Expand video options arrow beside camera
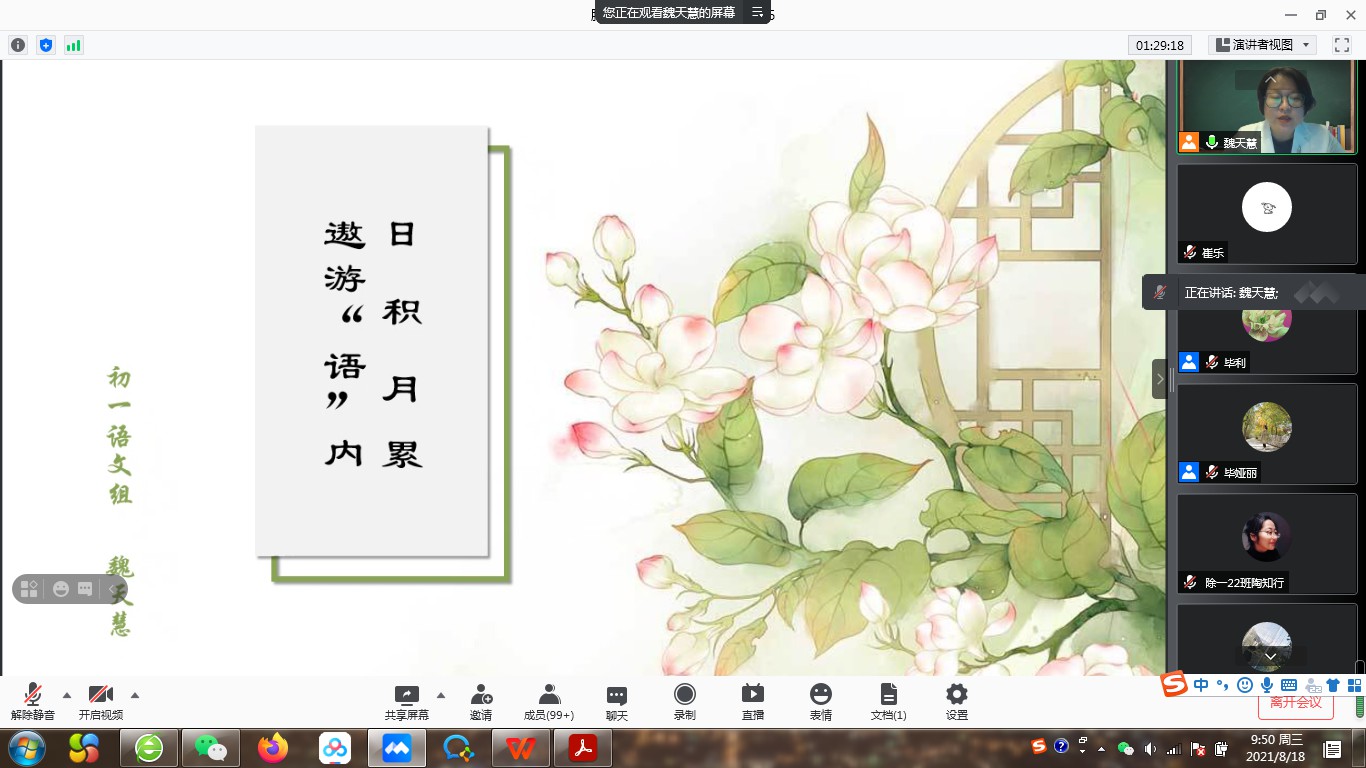Screen dimensions: 1366x768 pos(135,695)
